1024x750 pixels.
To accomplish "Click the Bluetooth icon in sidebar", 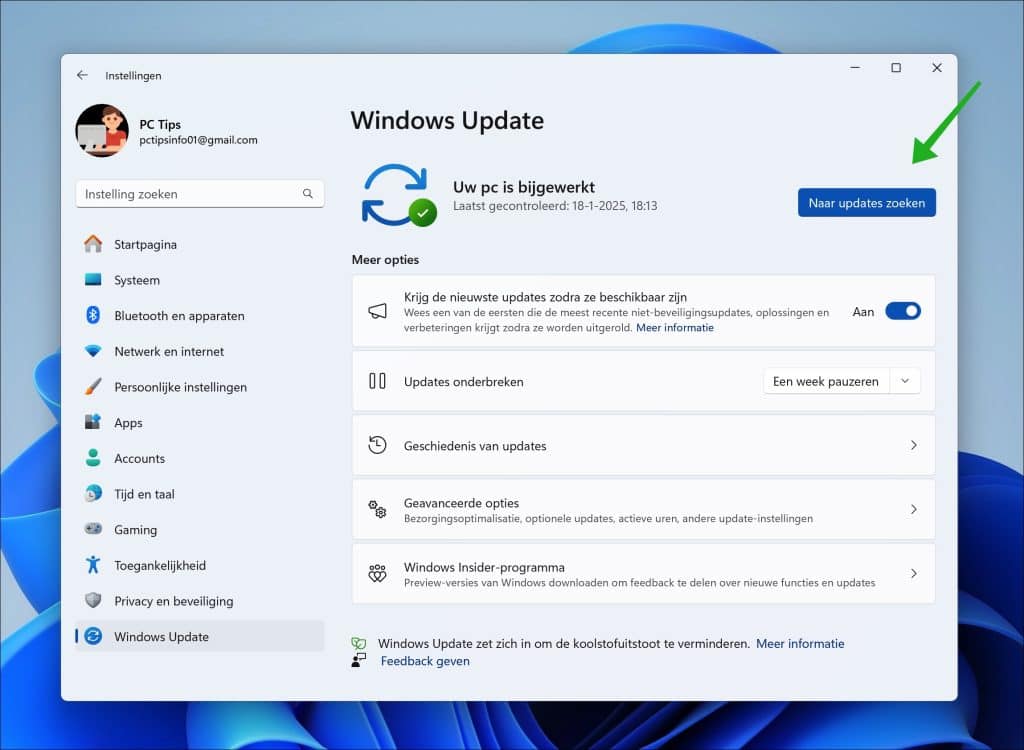I will click(93, 315).
